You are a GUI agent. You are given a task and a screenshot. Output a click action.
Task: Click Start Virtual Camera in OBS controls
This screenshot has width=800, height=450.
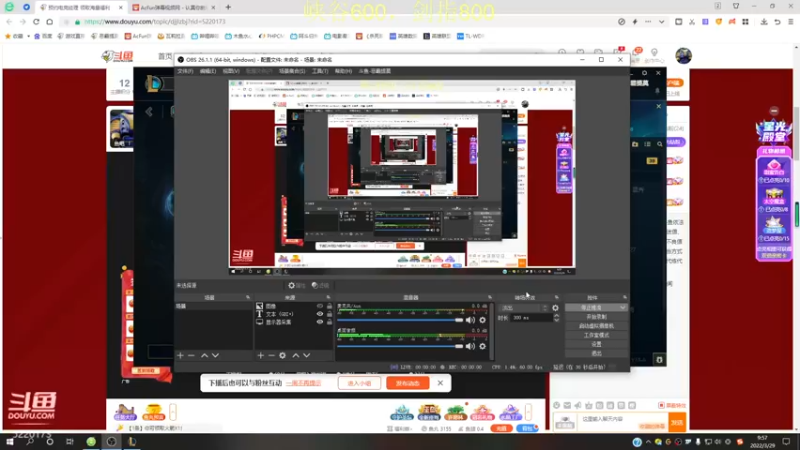pos(596,326)
